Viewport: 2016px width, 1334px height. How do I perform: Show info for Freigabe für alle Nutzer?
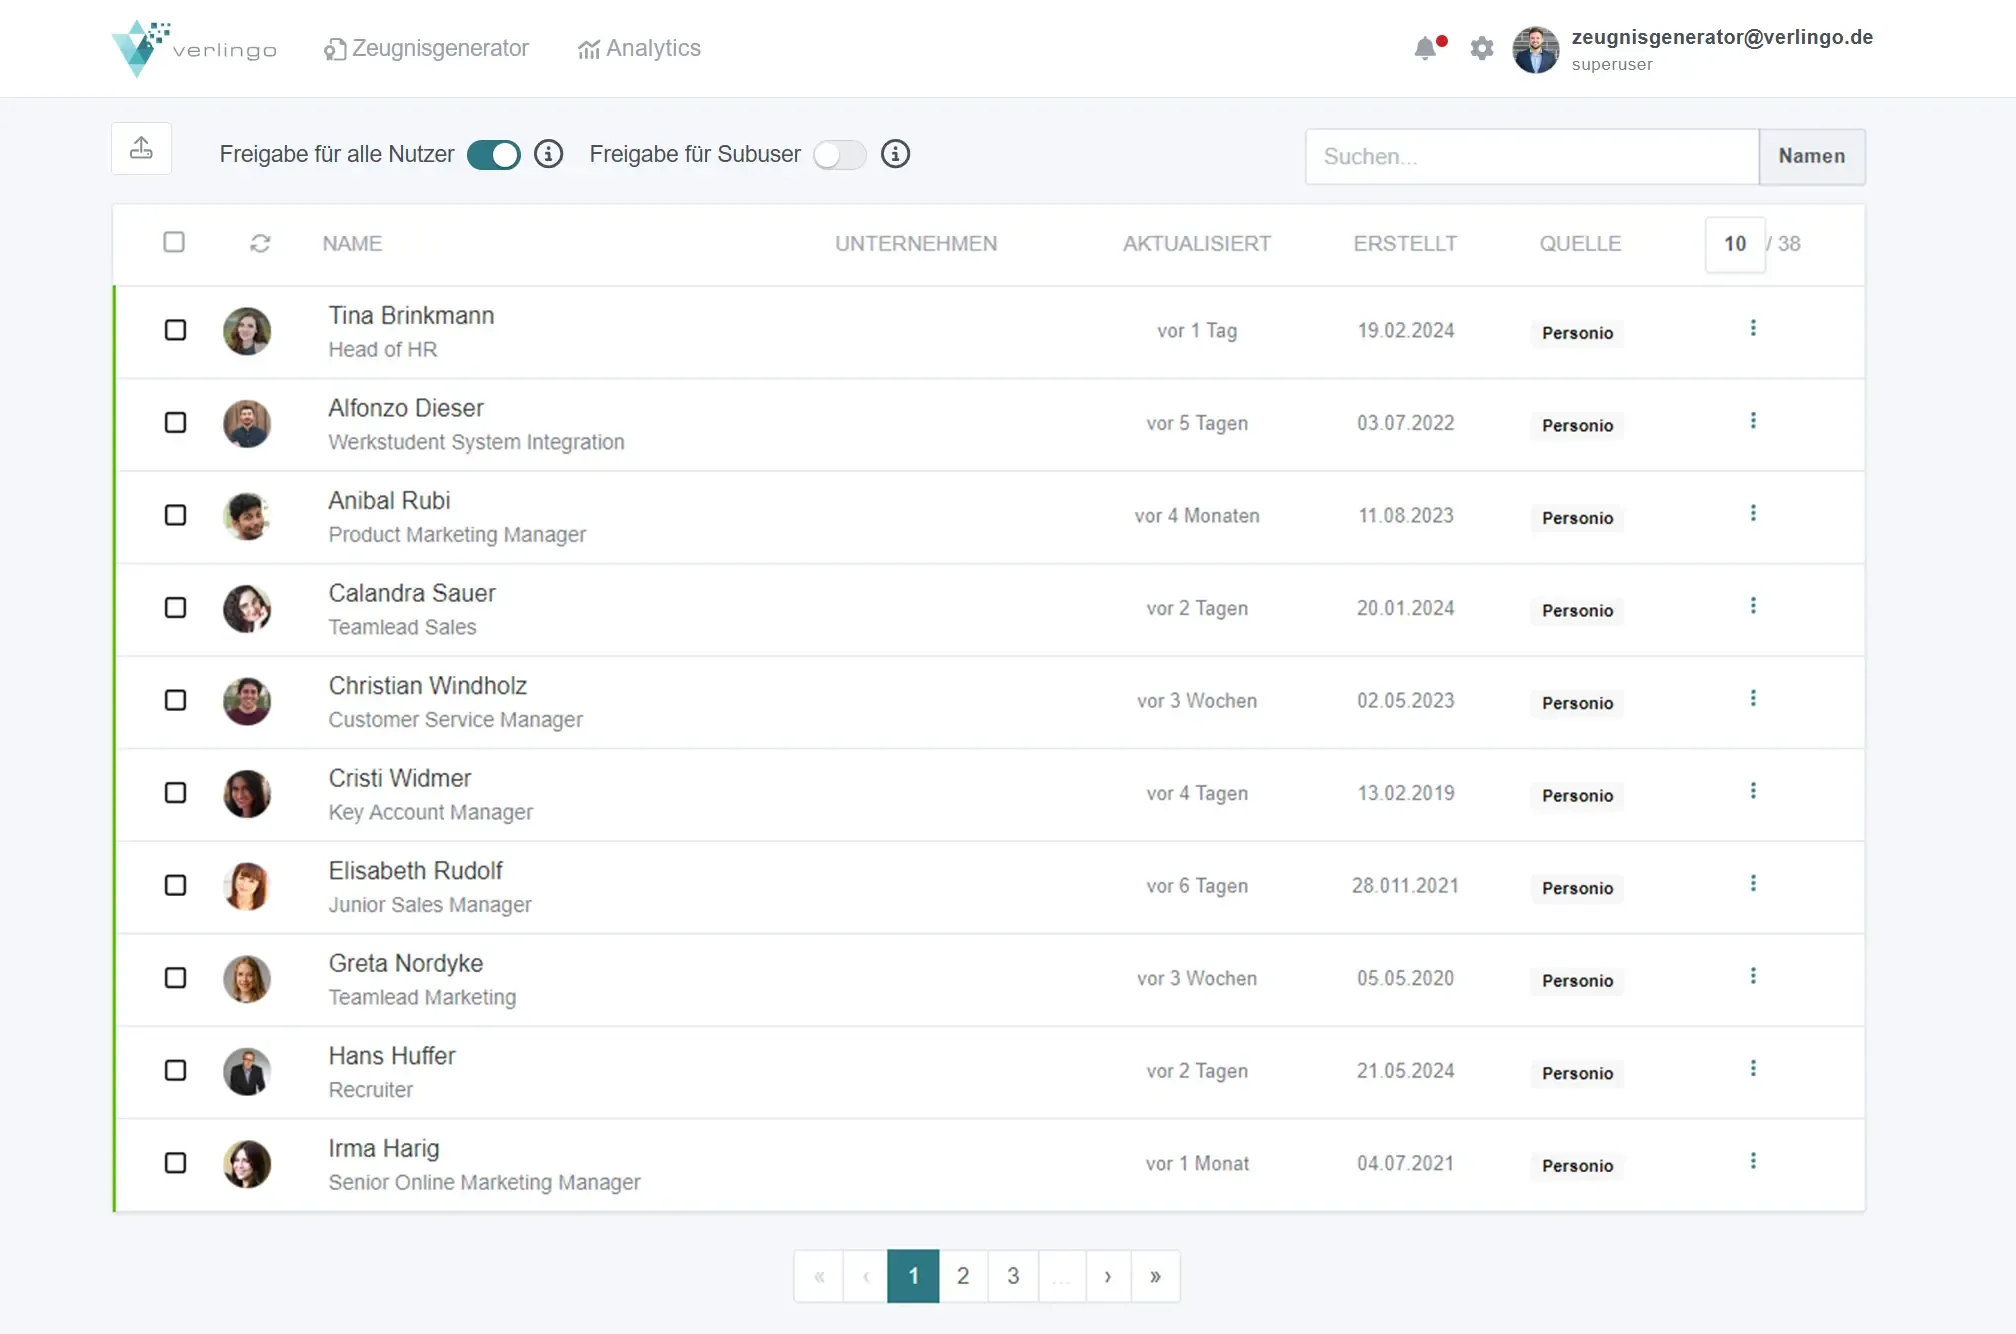(548, 154)
